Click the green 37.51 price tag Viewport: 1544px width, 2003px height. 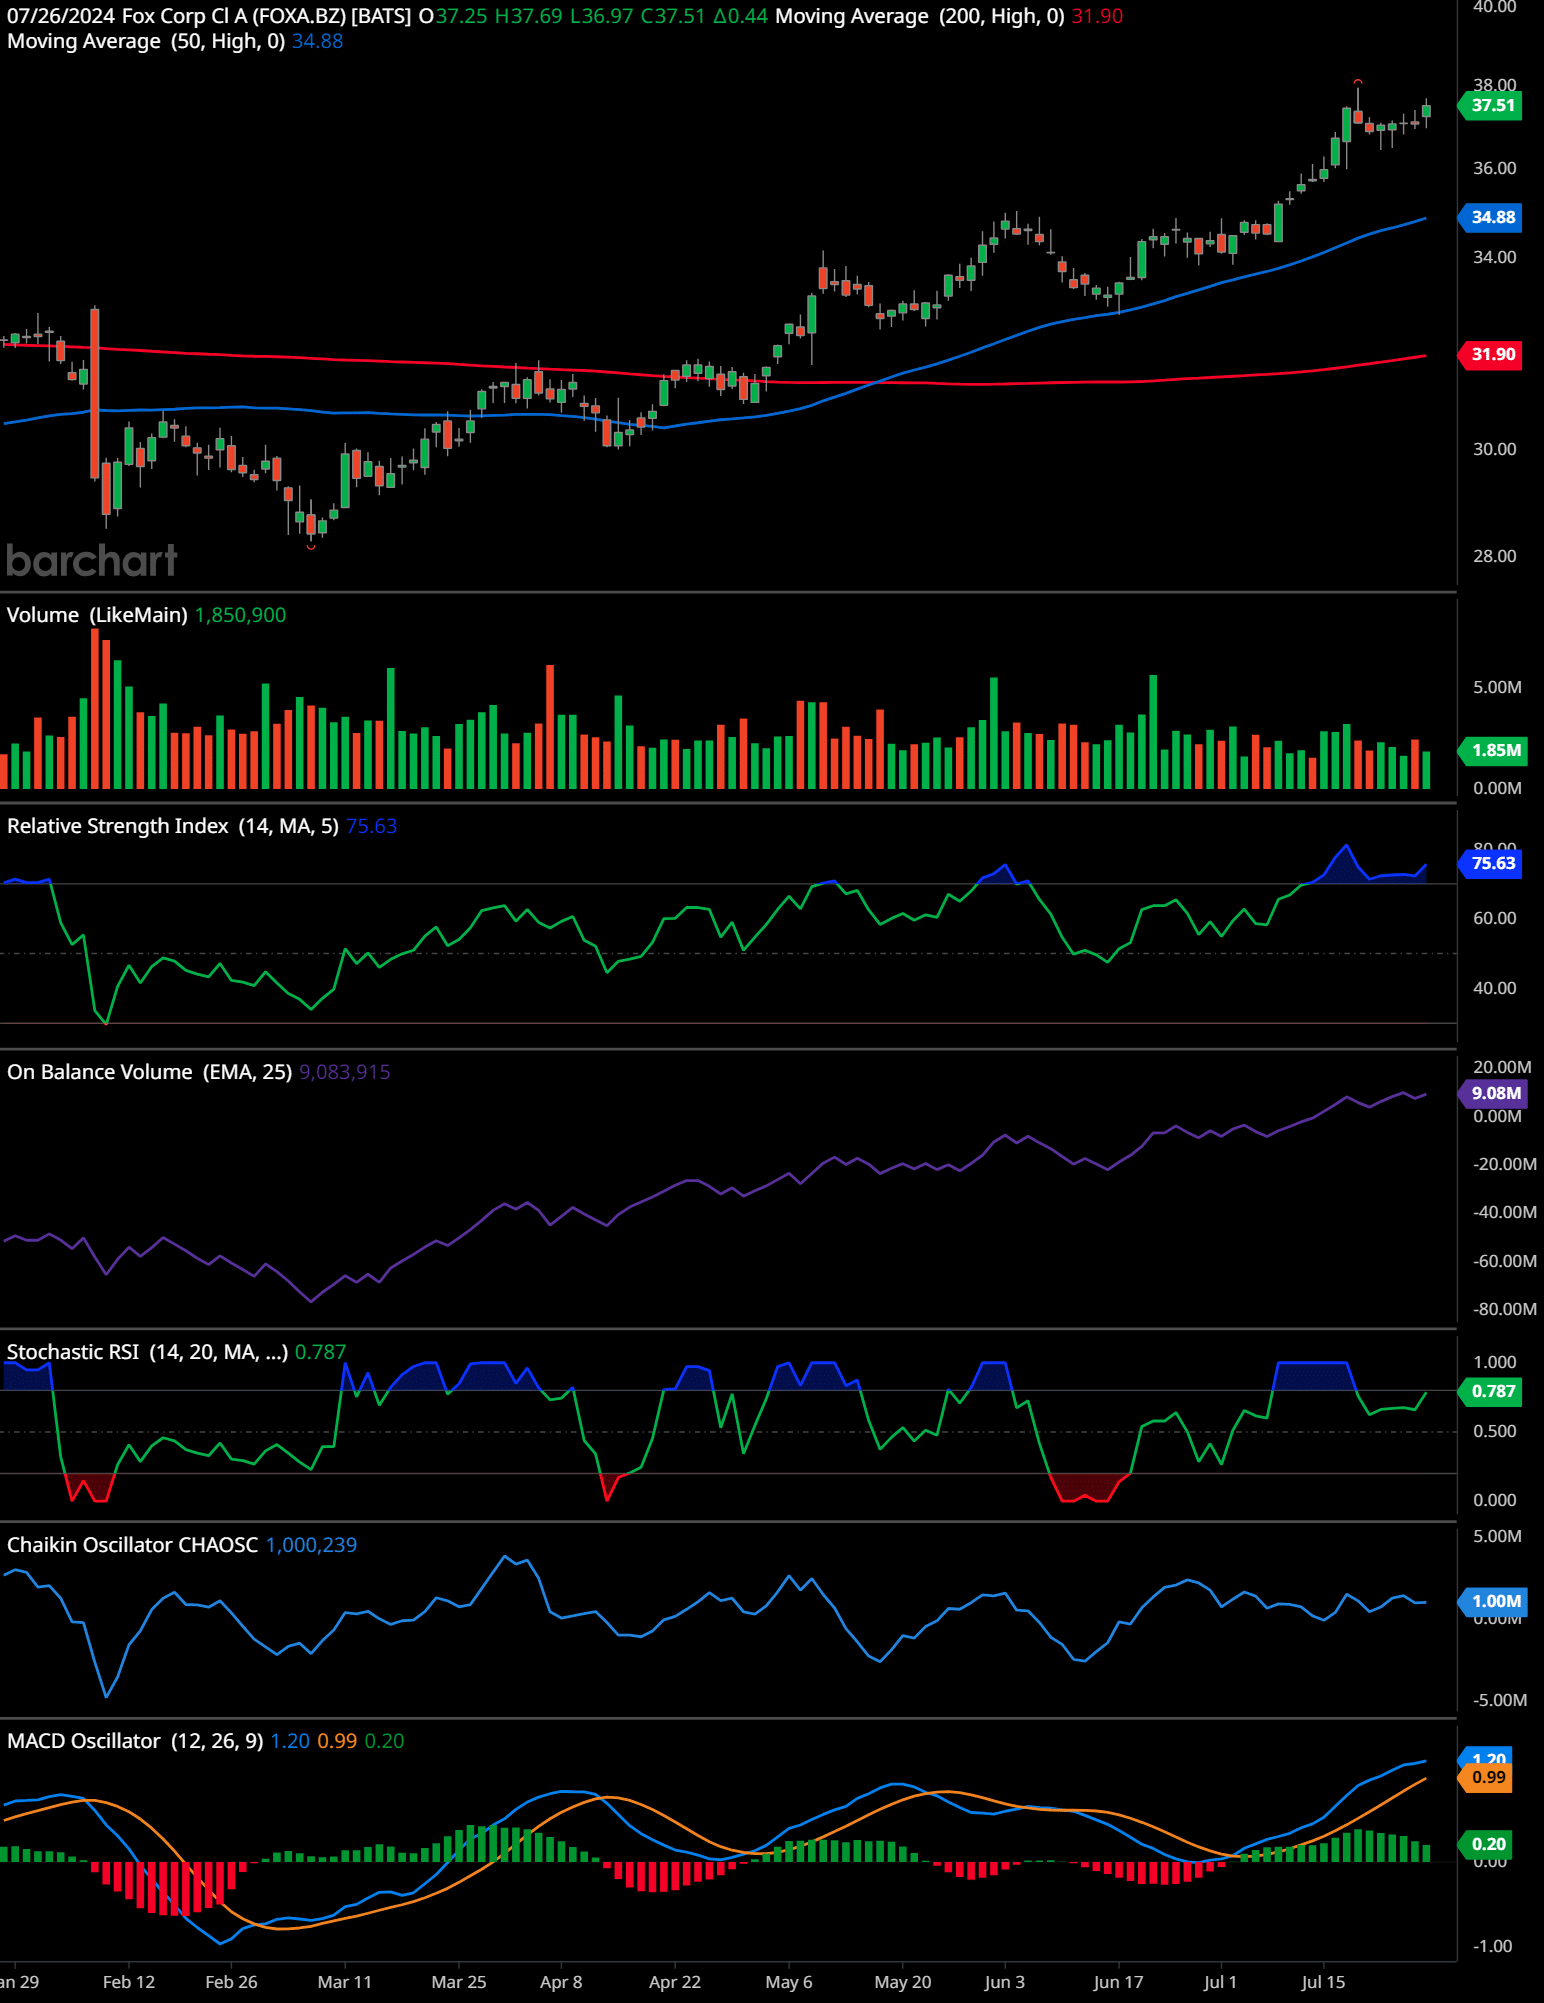[x=1491, y=105]
